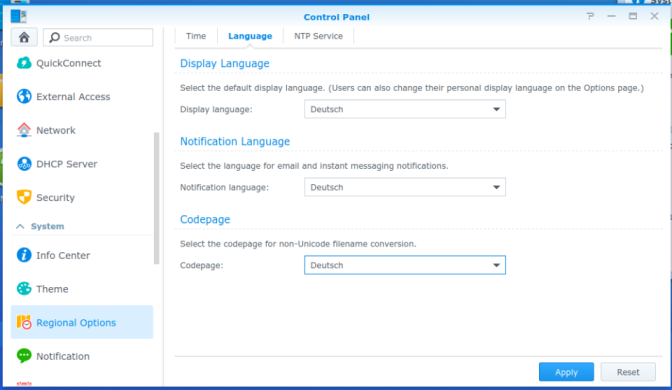Click the Theme palette icon
The image size is (672, 390).
(24, 289)
